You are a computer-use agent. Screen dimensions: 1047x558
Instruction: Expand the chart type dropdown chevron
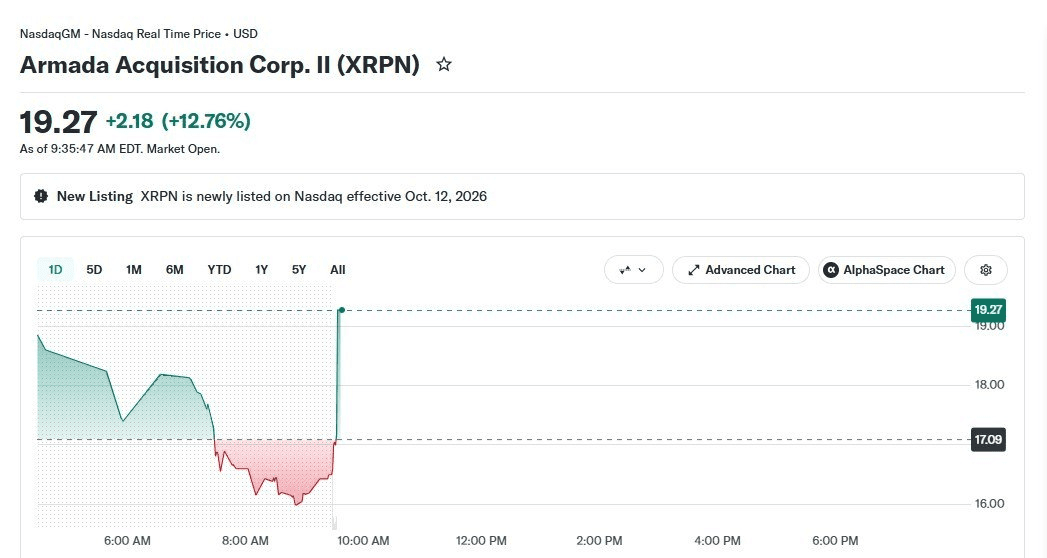tap(642, 270)
